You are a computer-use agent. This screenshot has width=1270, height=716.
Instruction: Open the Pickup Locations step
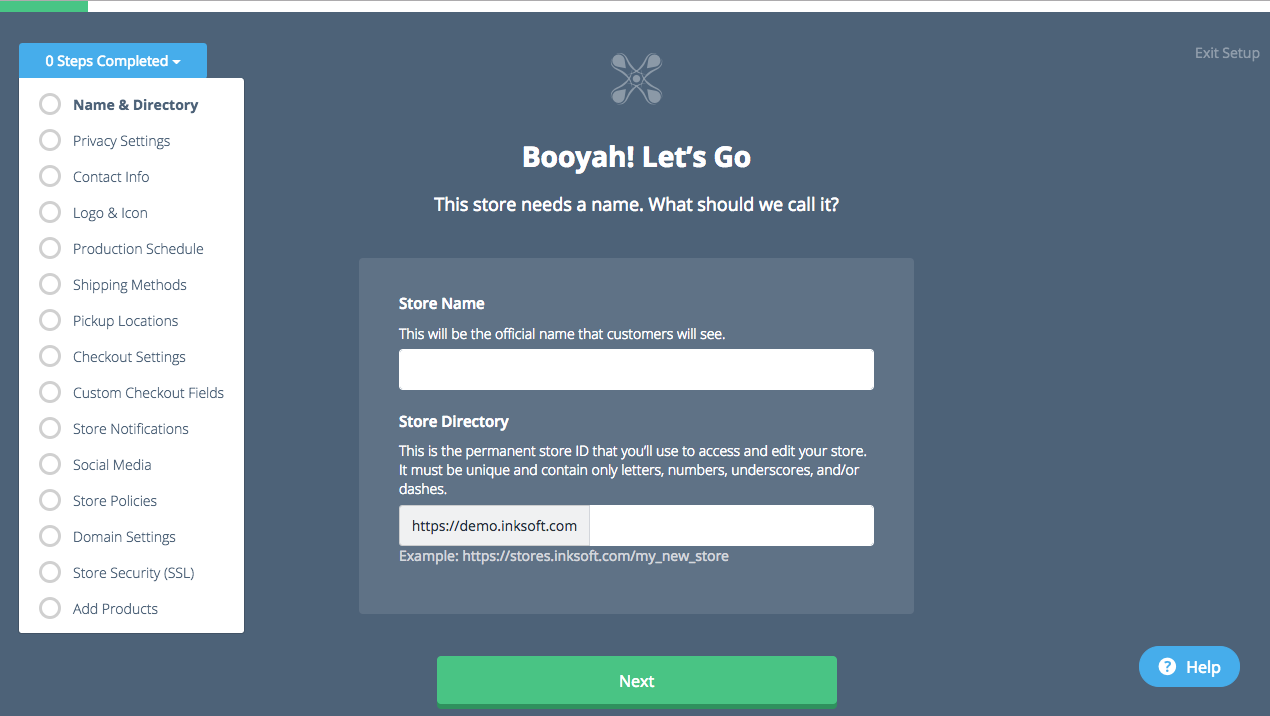click(125, 321)
